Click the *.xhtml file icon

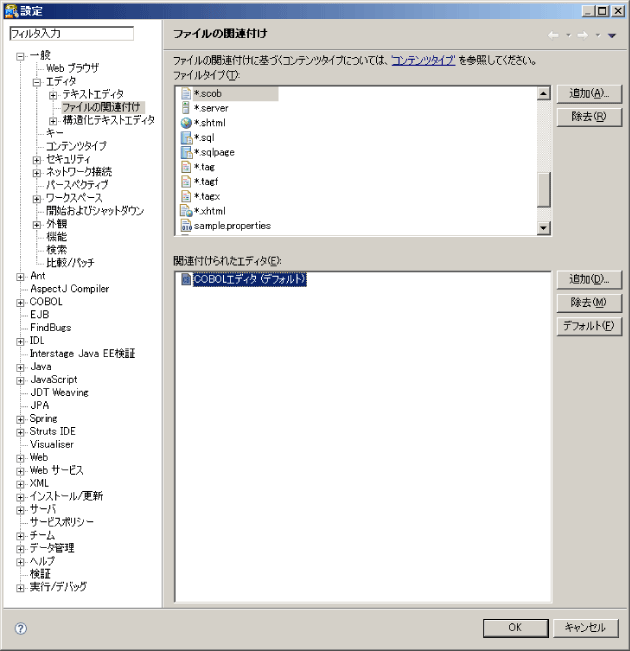(x=186, y=211)
